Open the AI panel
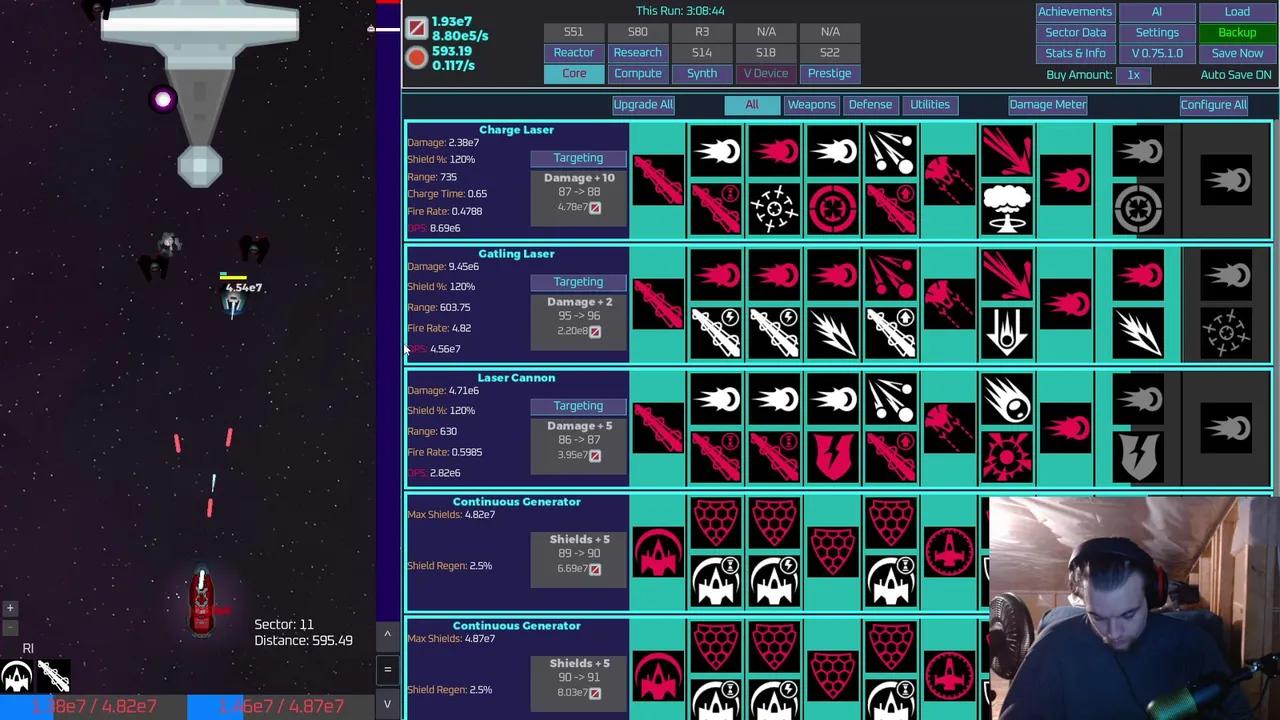The image size is (1280, 720). tap(1157, 11)
